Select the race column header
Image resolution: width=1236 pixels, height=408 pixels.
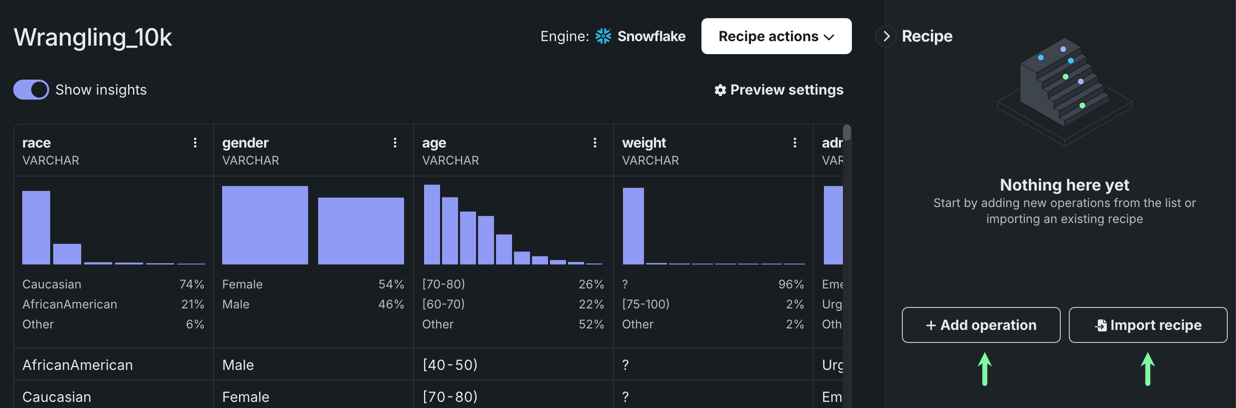[x=37, y=143]
